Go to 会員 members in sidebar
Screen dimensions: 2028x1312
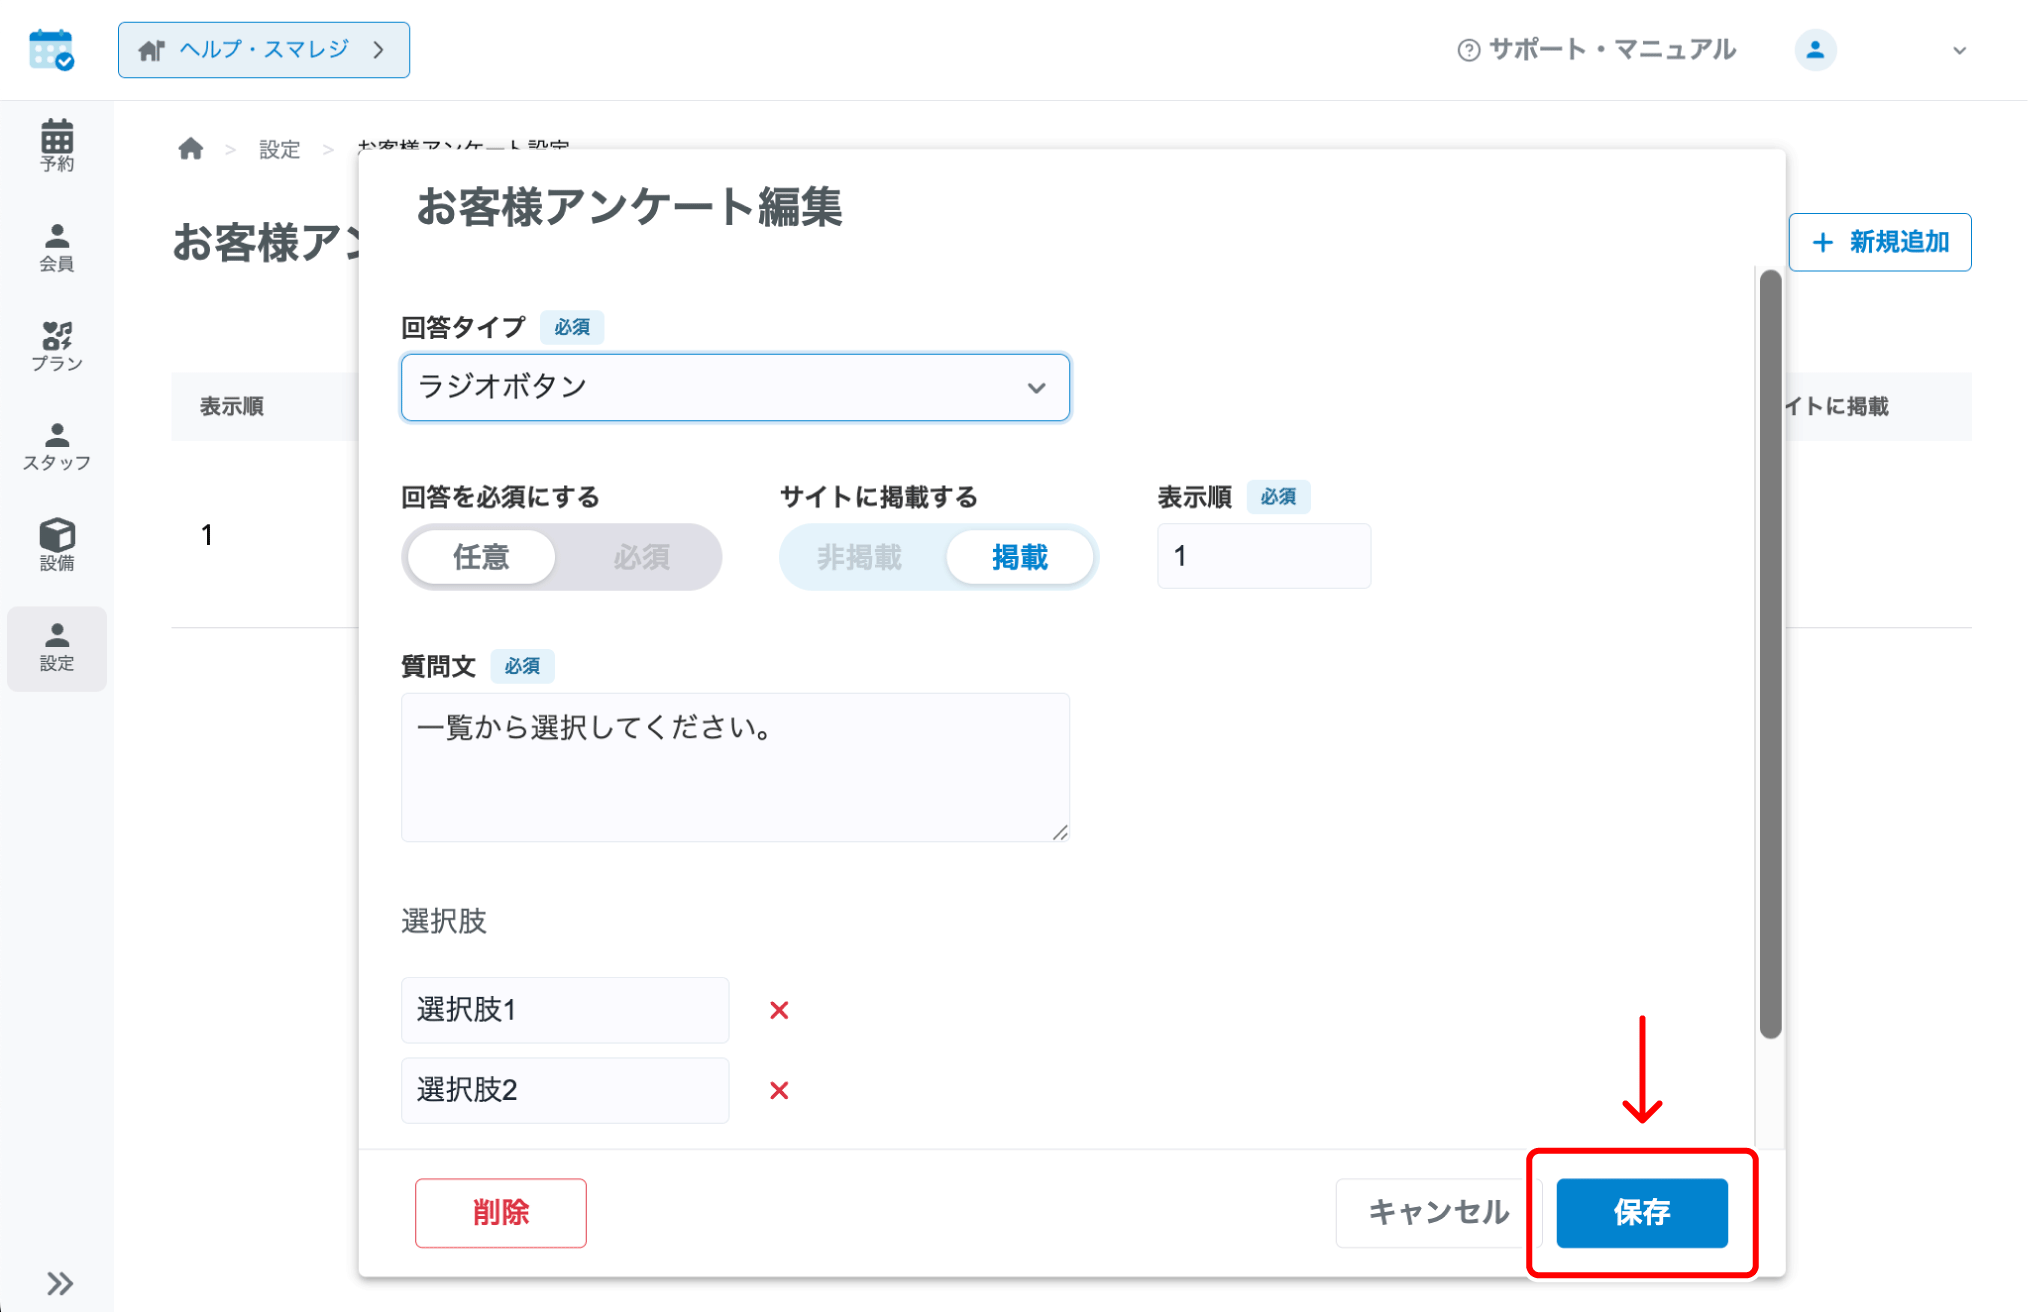point(57,247)
